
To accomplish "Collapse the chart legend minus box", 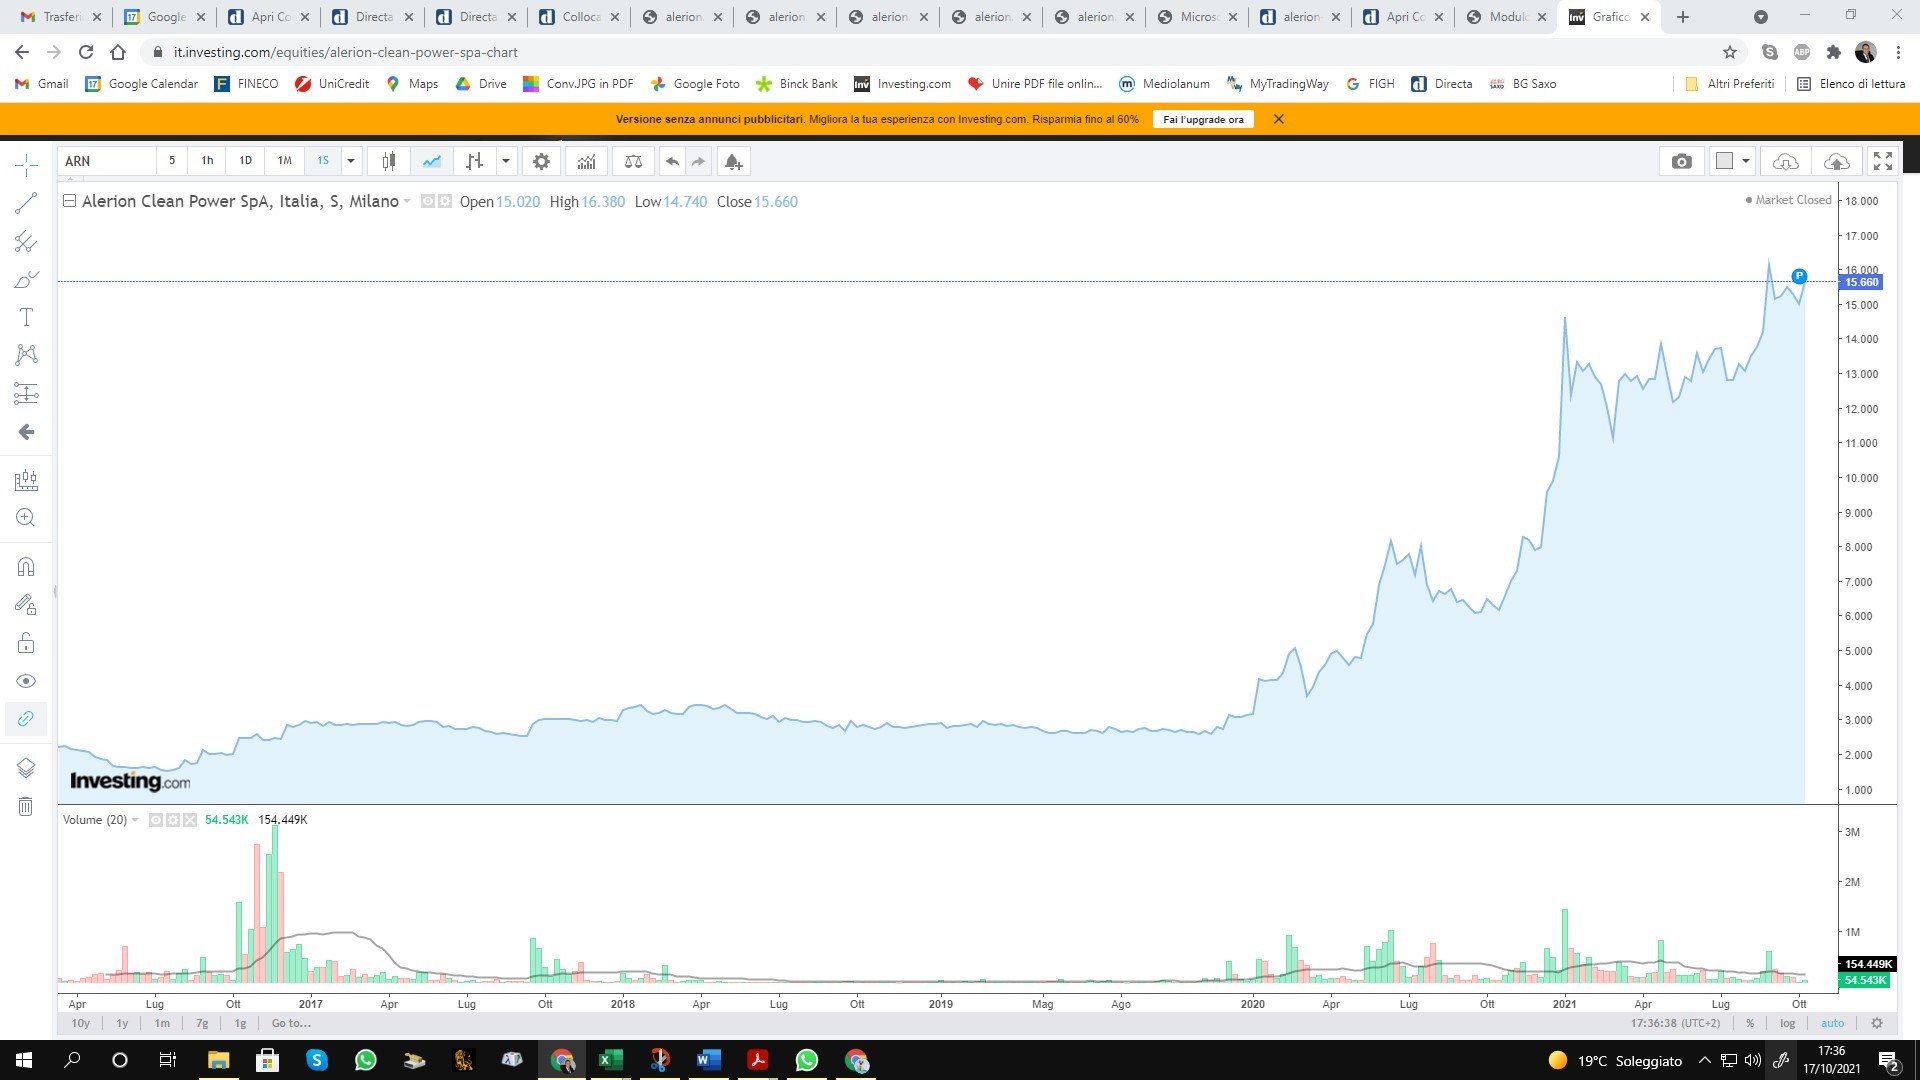I will [69, 201].
